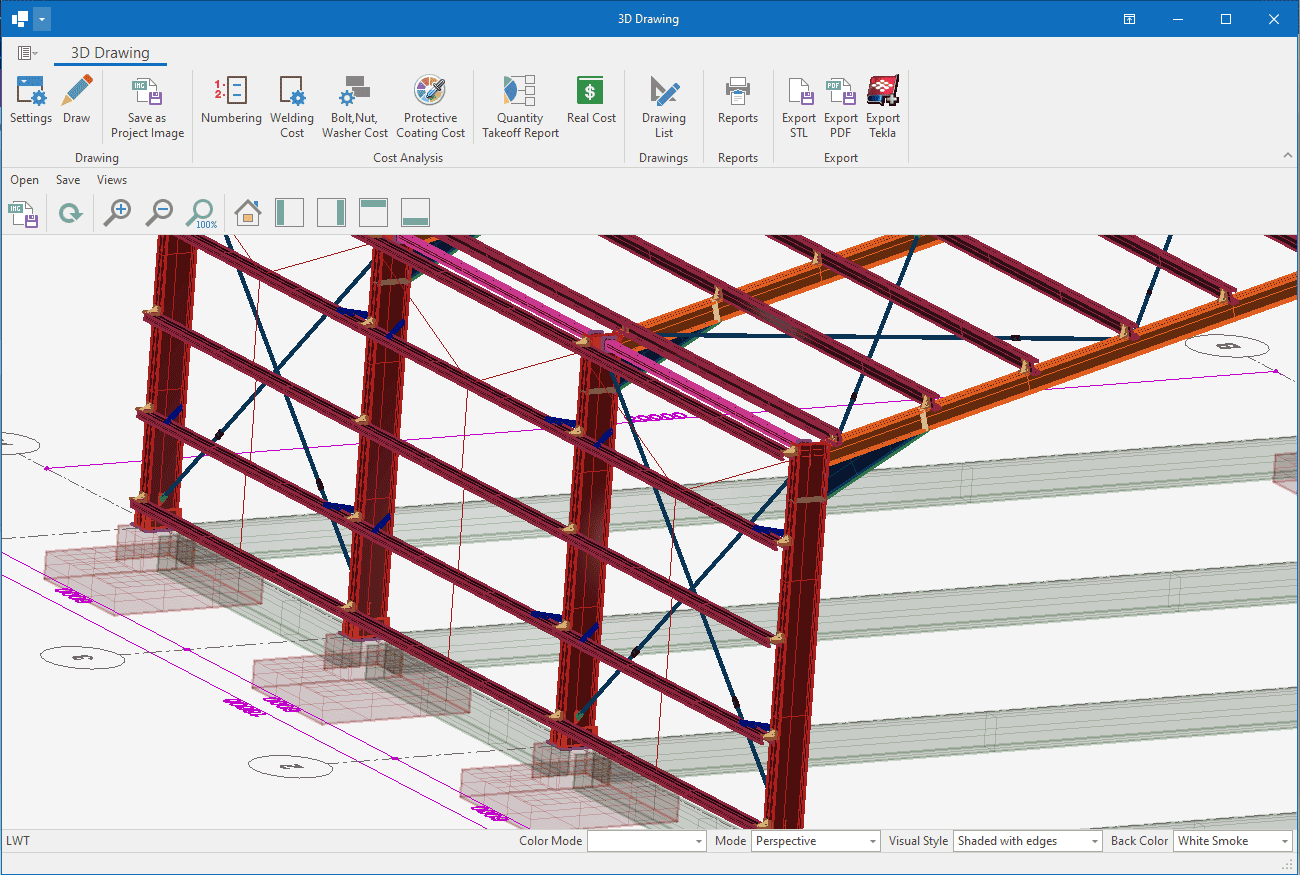Select the 3D Drawing ribbon tab
Image resolution: width=1300 pixels, height=875 pixels.
coord(110,53)
